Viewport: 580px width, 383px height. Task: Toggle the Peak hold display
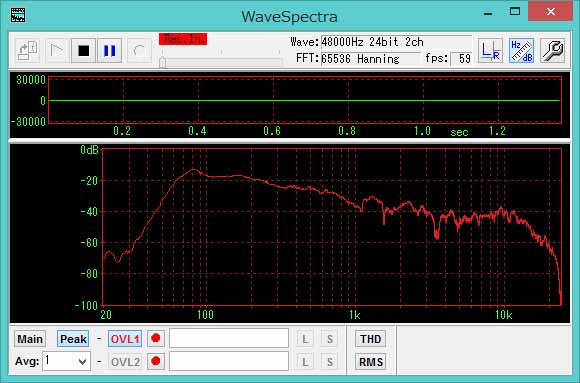tap(73, 339)
